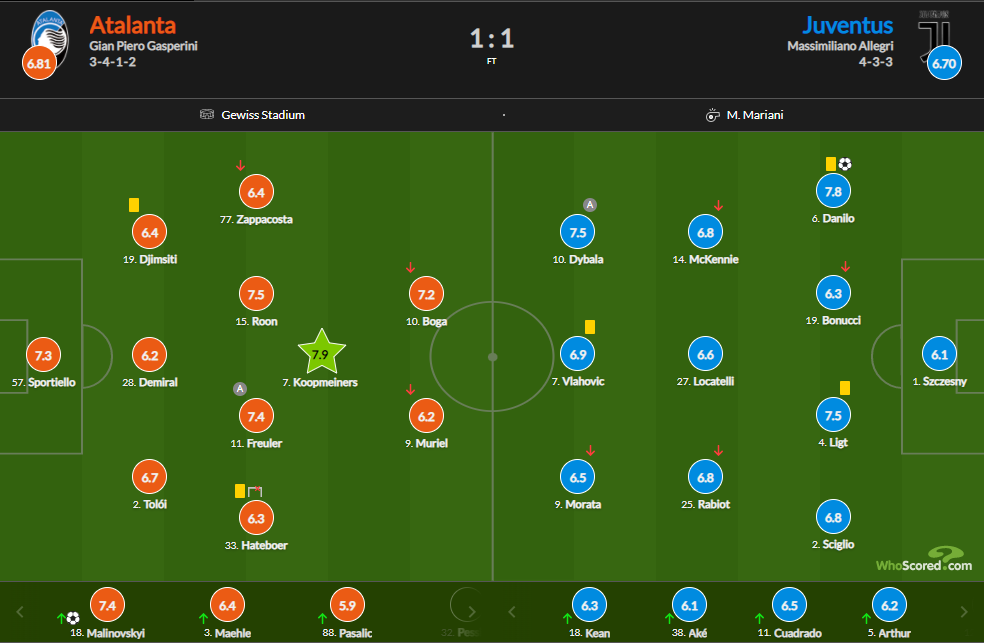Click substitute Malinovskyi's 7.4 rating badge
This screenshot has height=643, width=985.
[108, 604]
